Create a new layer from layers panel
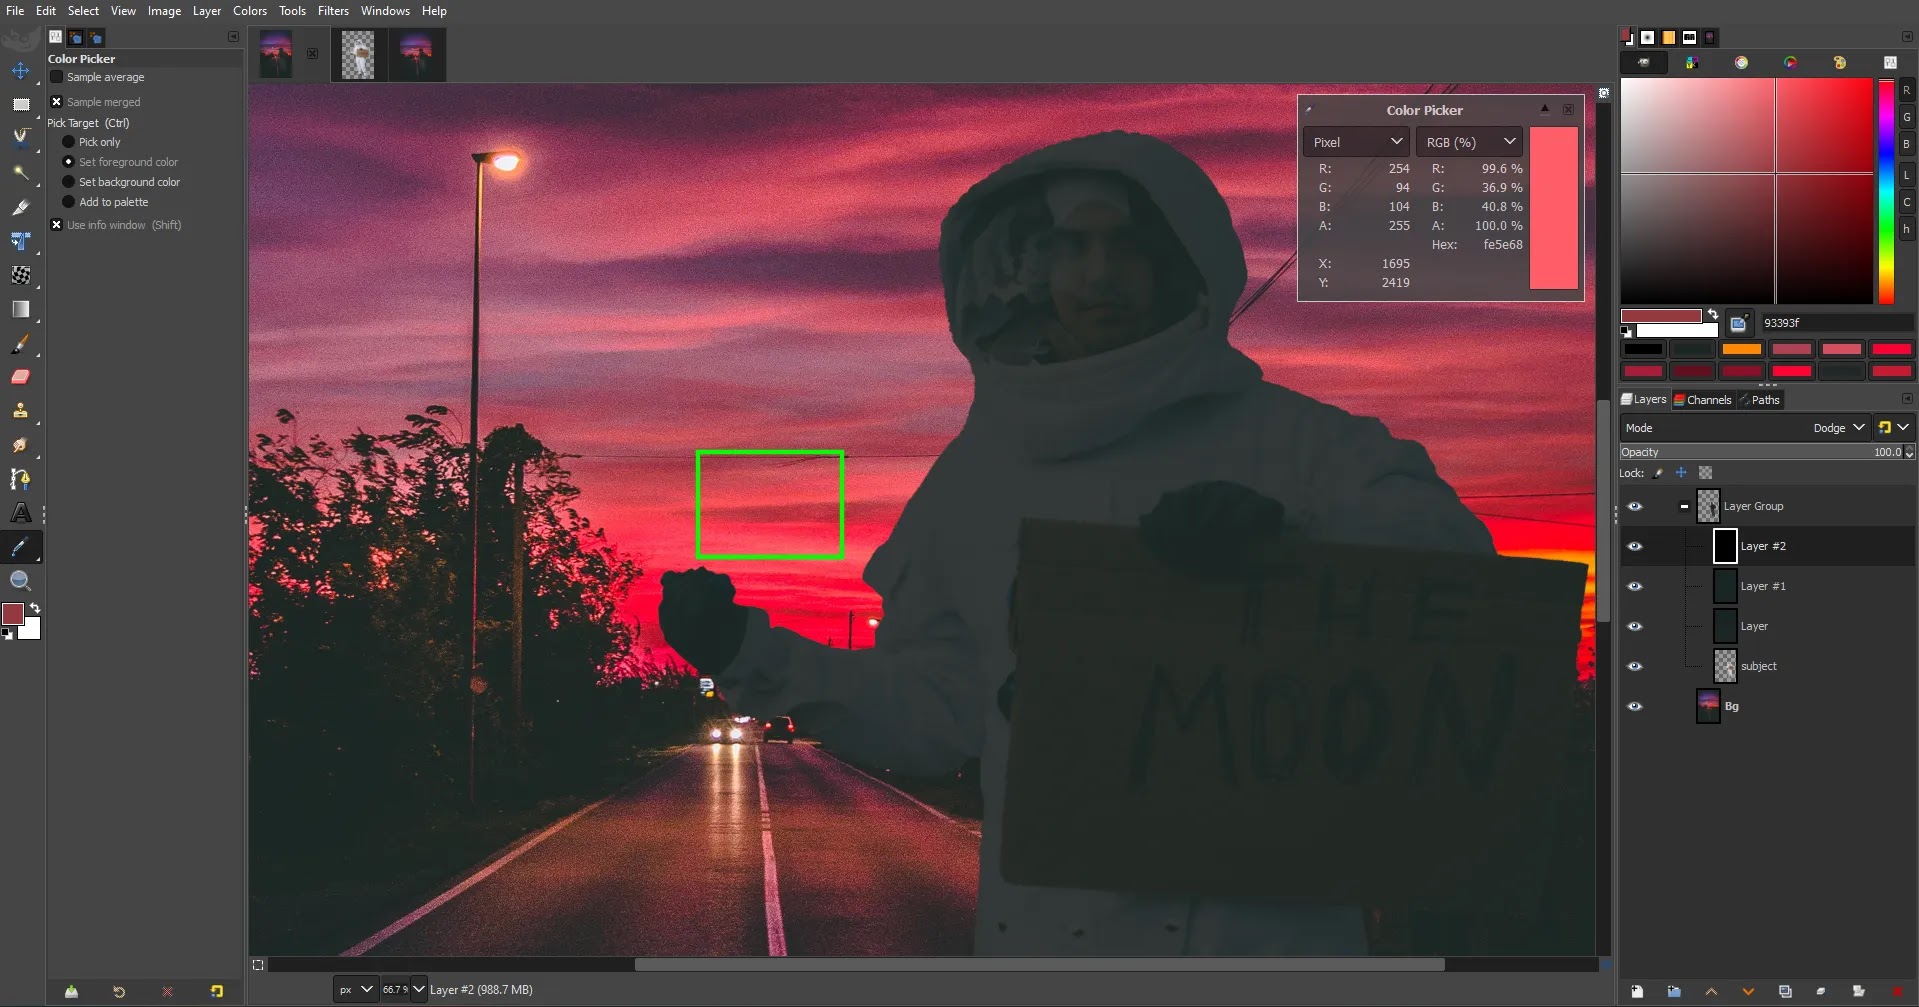Image resolution: width=1919 pixels, height=1007 pixels. pyautogui.click(x=1637, y=991)
